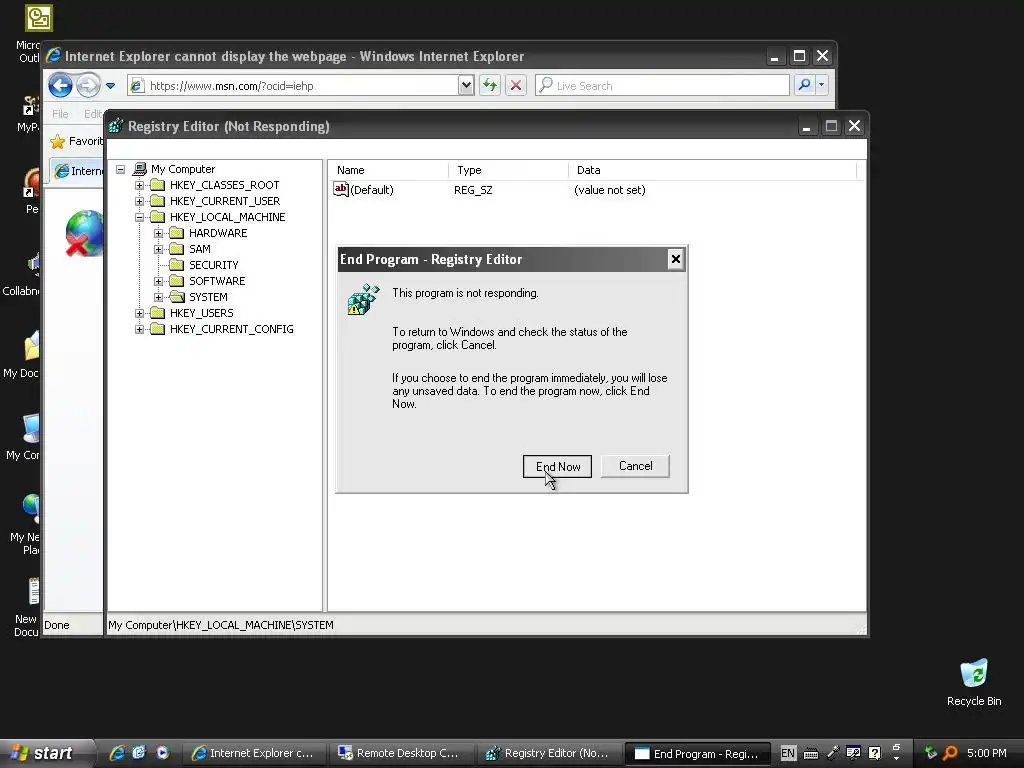Screen dimensions: 1024x768
Task: Click Forward button in Internet Explorer
Action: coord(88,86)
